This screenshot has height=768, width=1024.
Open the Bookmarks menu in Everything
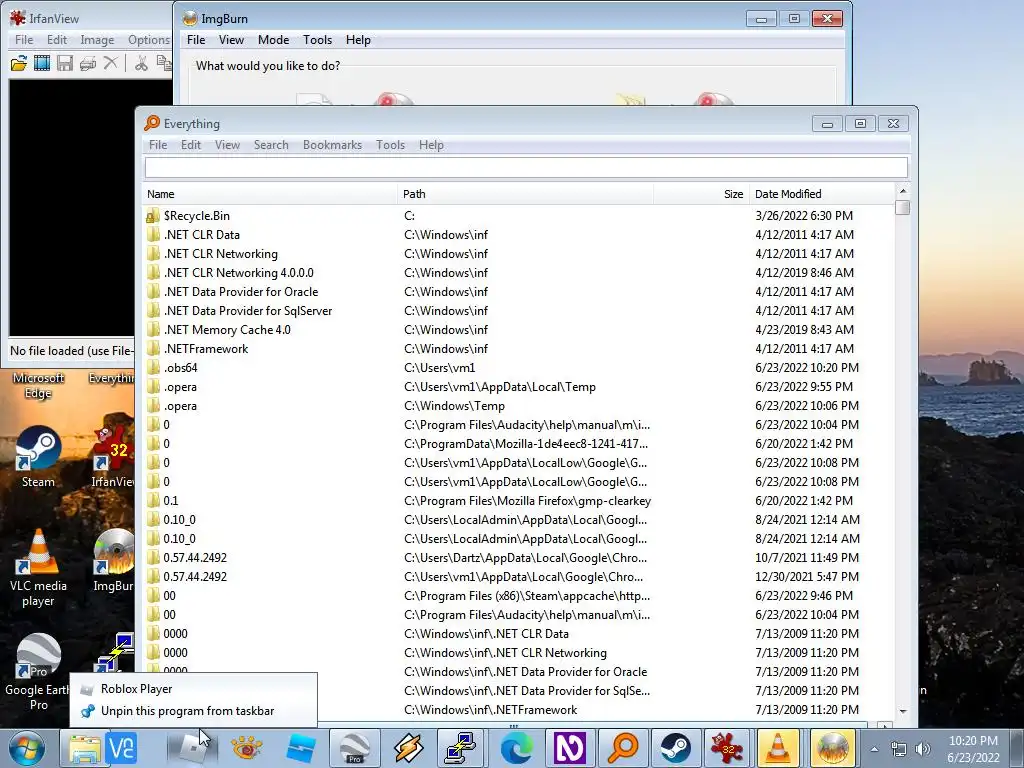pos(332,145)
